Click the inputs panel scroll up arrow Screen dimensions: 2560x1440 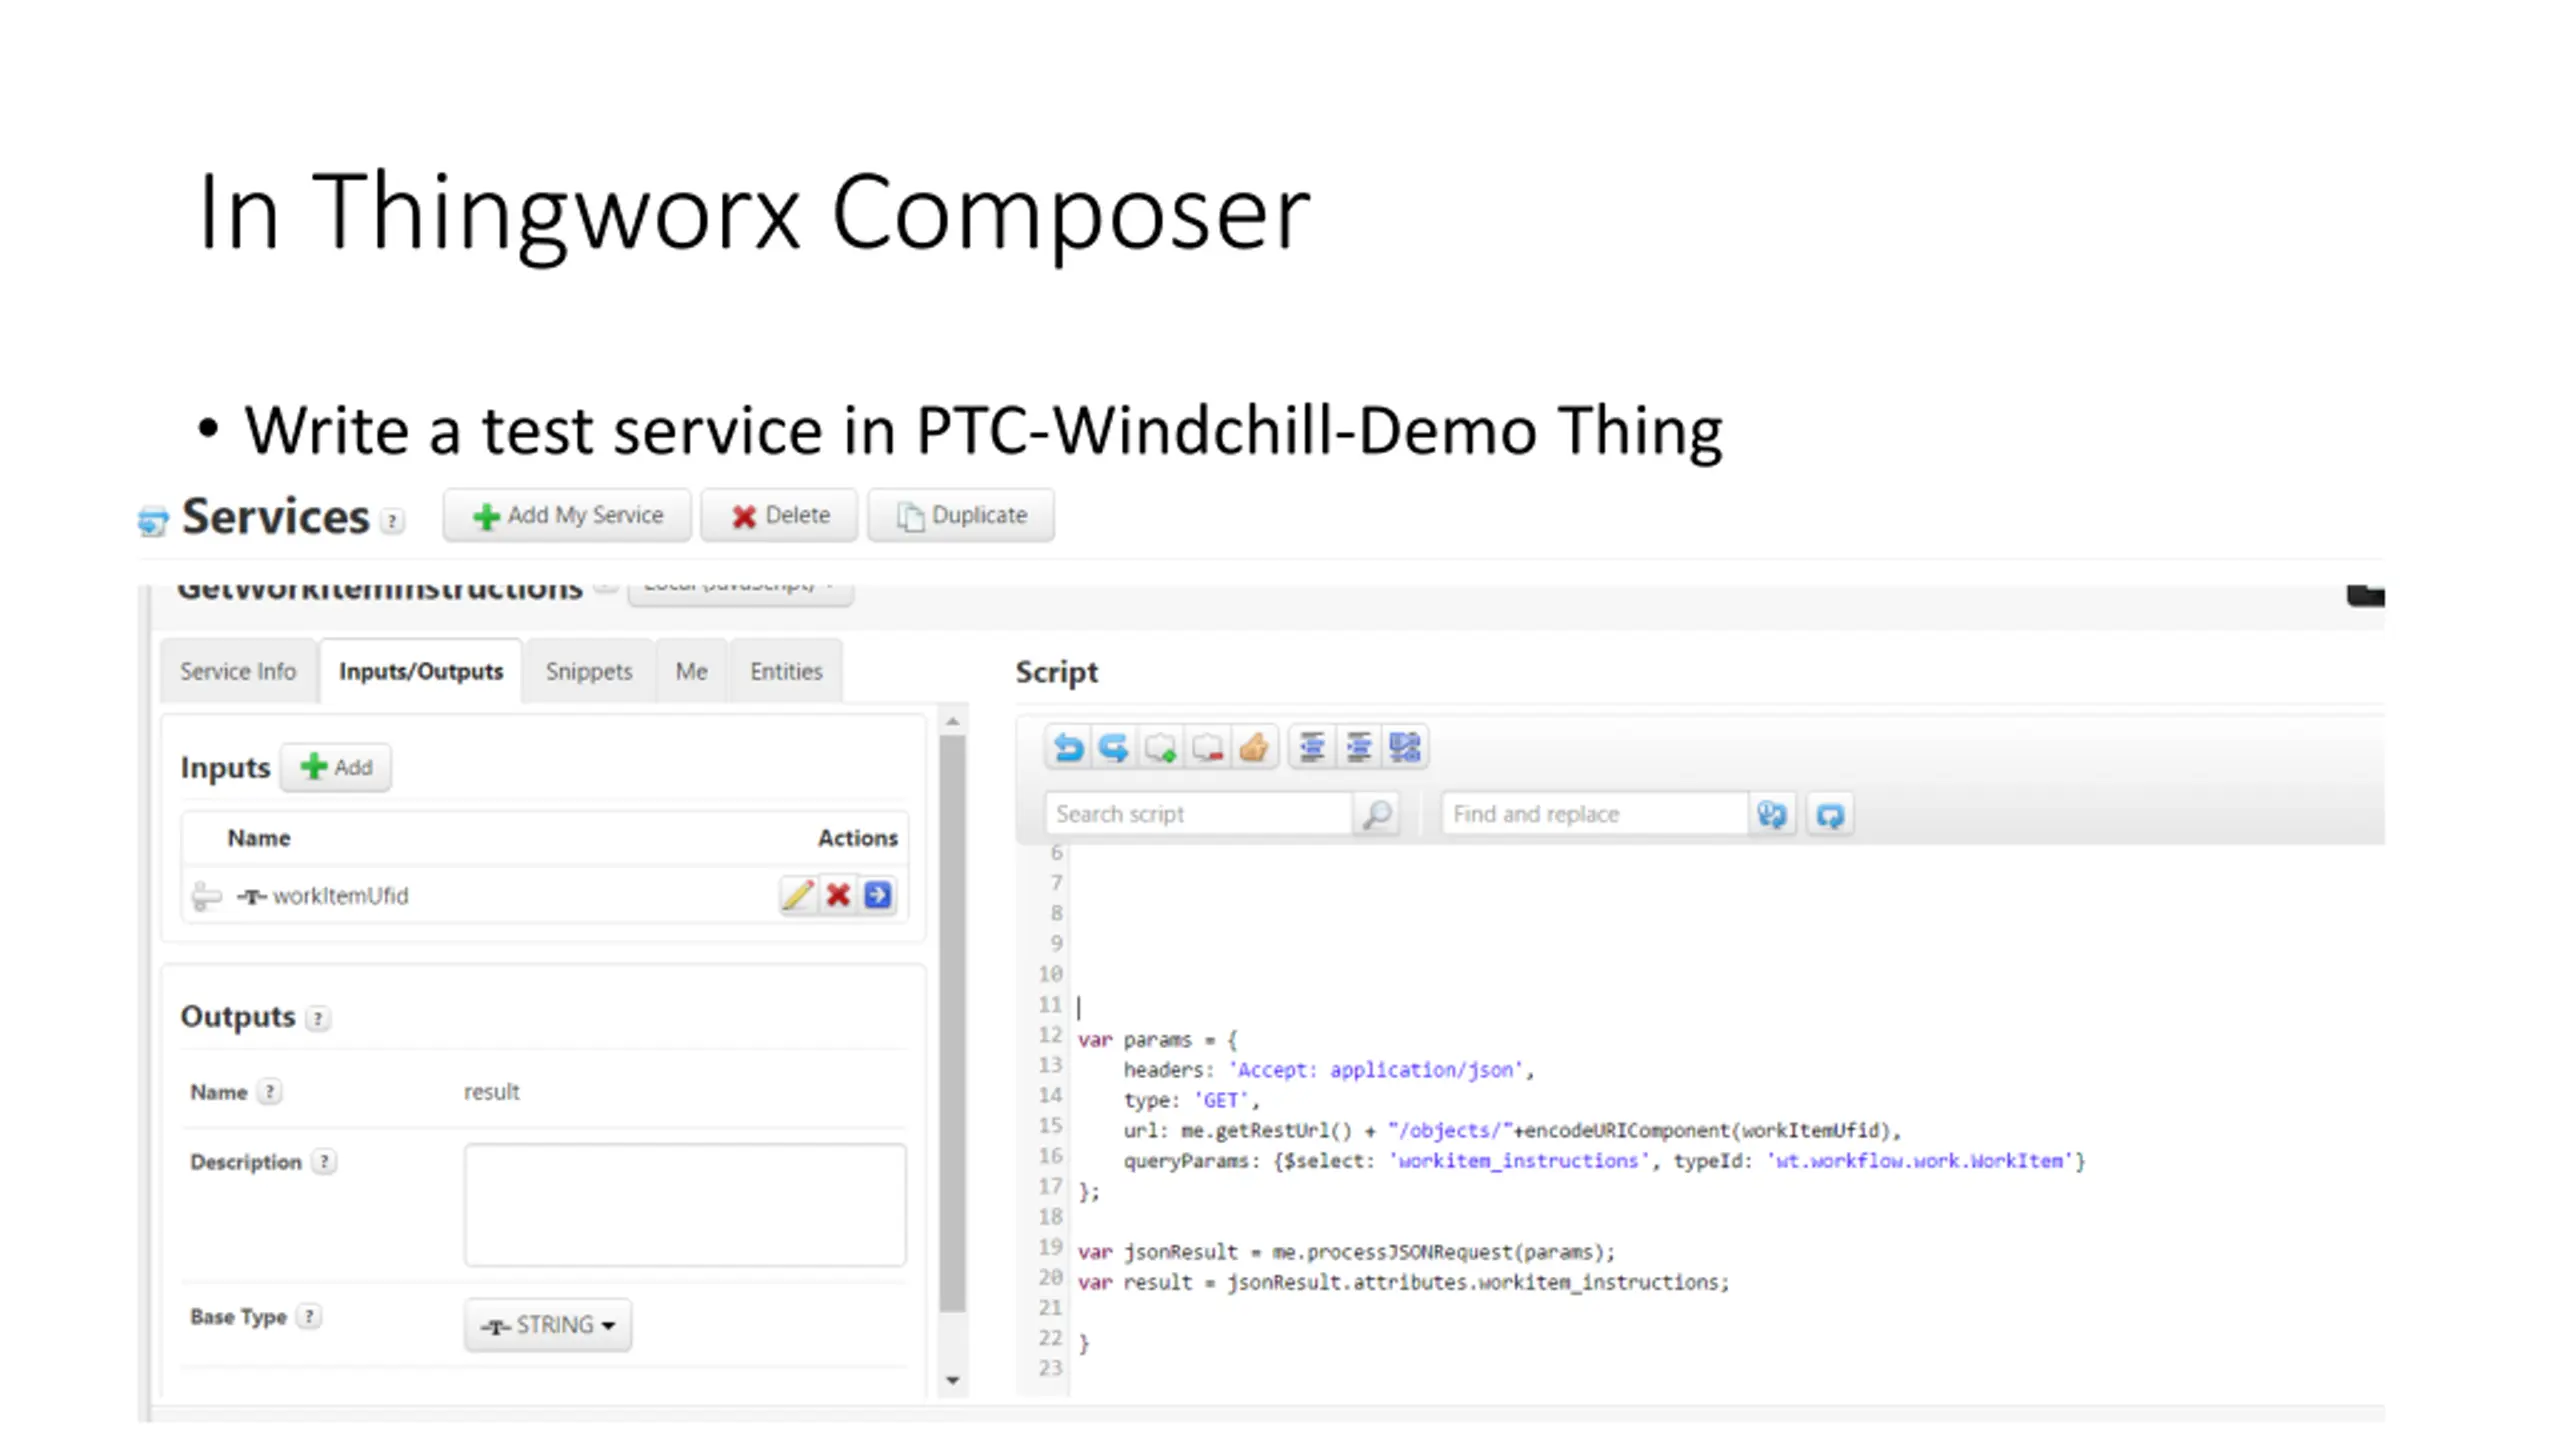coord(953,720)
